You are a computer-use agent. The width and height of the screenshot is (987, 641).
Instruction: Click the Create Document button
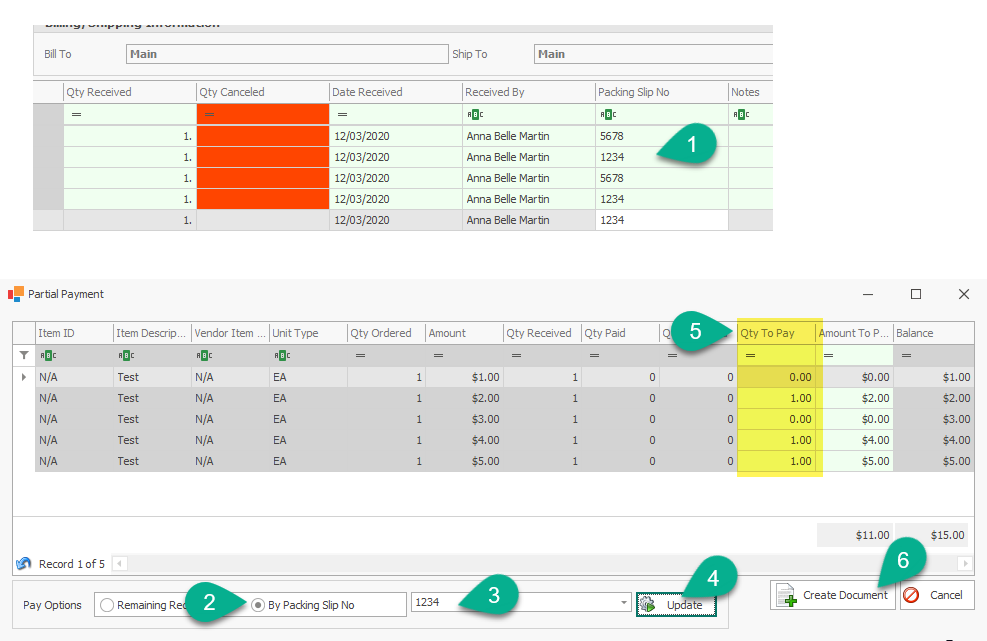tap(832, 595)
